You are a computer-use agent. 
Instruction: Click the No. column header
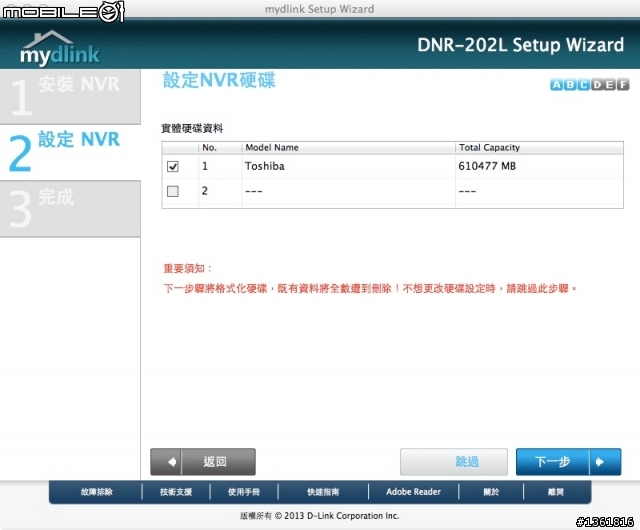click(x=220, y=147)
